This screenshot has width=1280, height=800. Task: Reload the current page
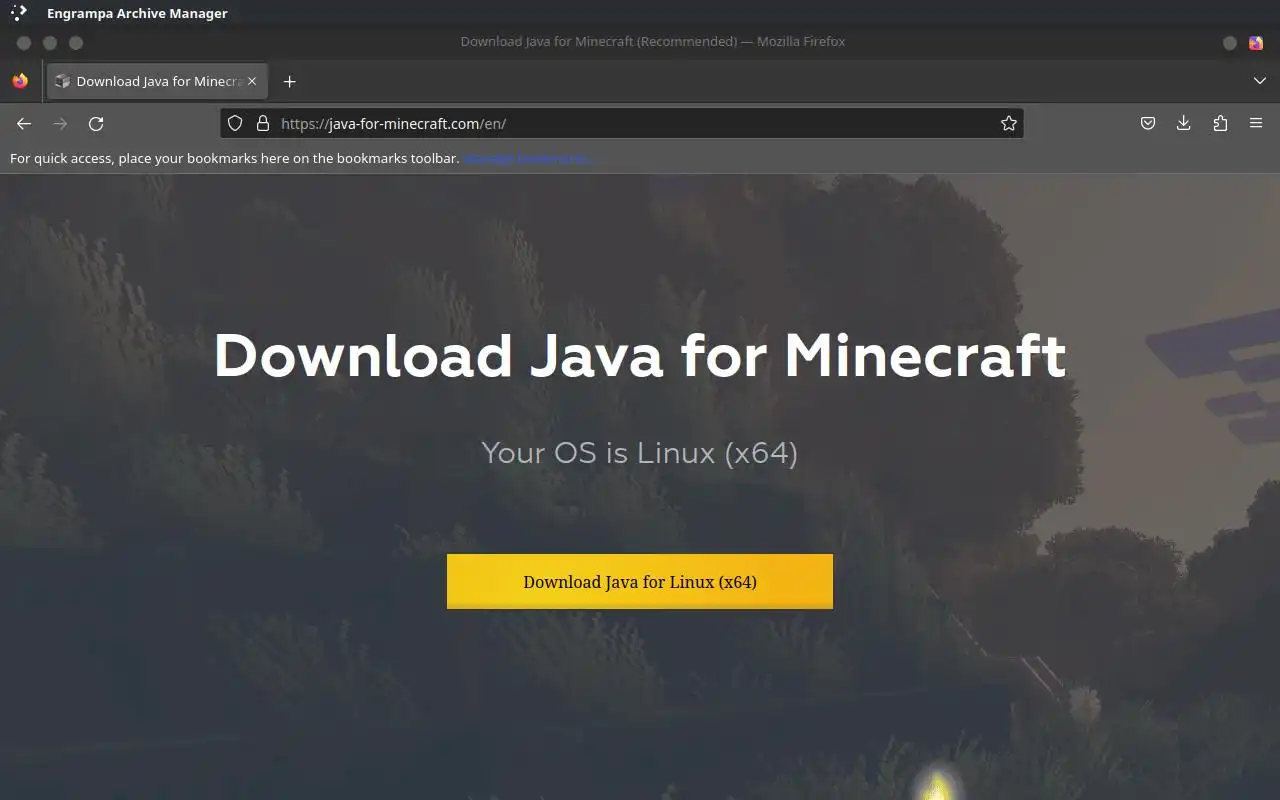pos(96,123)
